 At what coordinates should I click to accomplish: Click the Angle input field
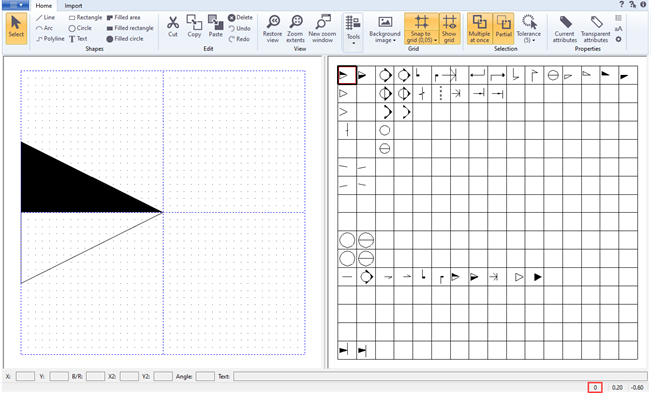click(x=205, y=376)
